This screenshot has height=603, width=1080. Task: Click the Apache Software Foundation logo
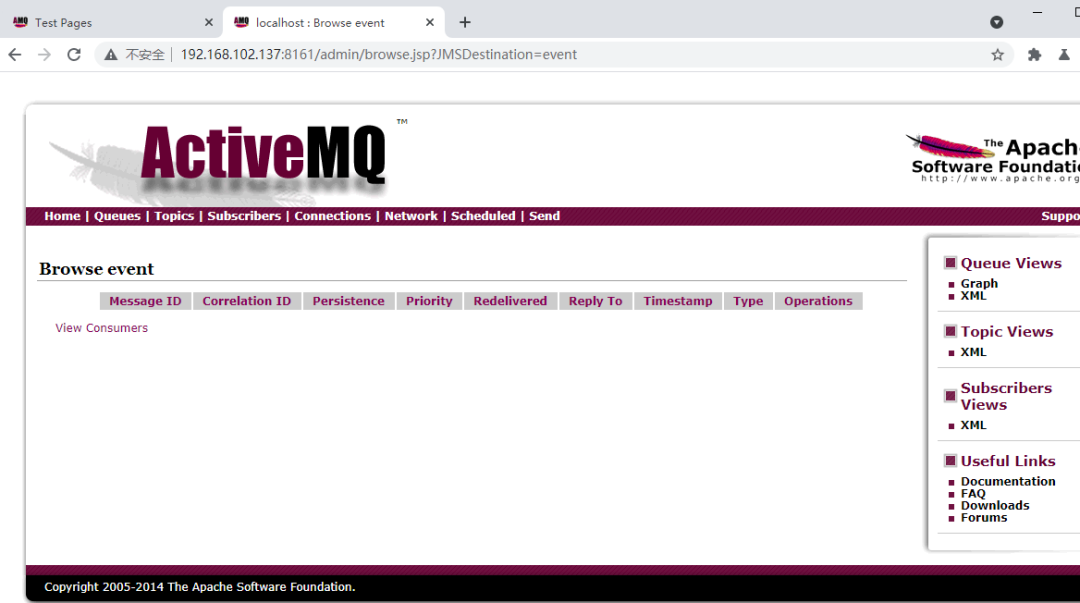tap(992, 159)
